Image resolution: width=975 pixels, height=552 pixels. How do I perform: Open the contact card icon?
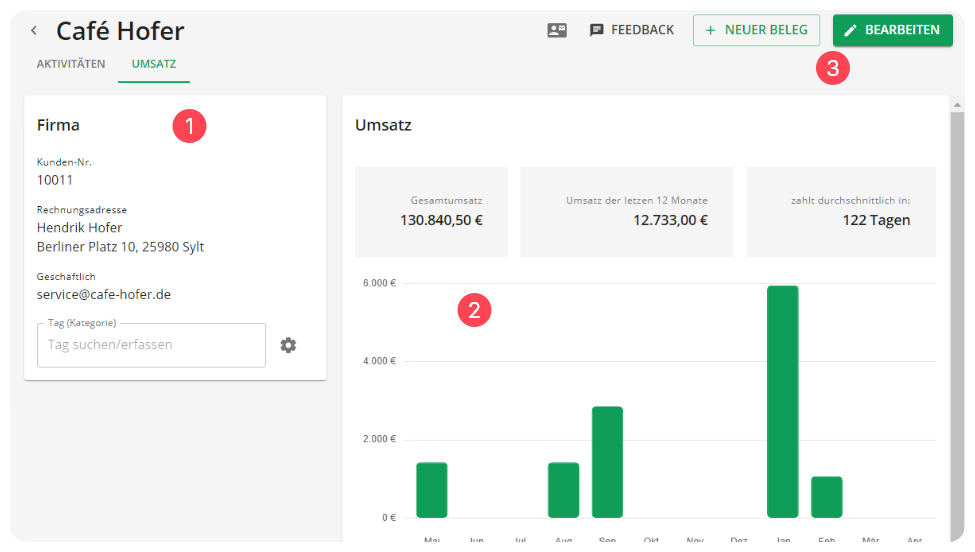click(557, 30)
